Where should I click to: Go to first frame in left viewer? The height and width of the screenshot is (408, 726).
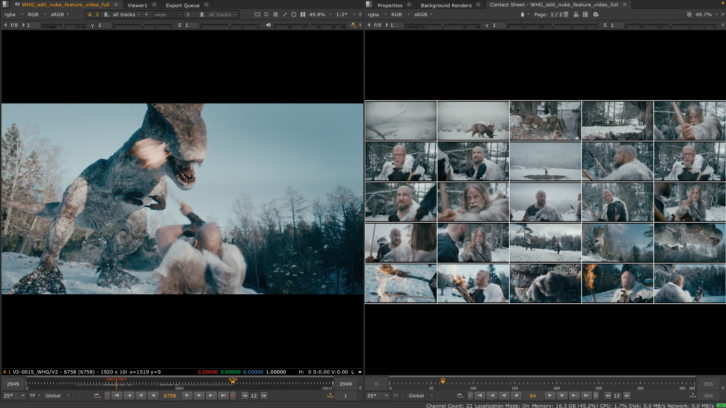(117, 395)
